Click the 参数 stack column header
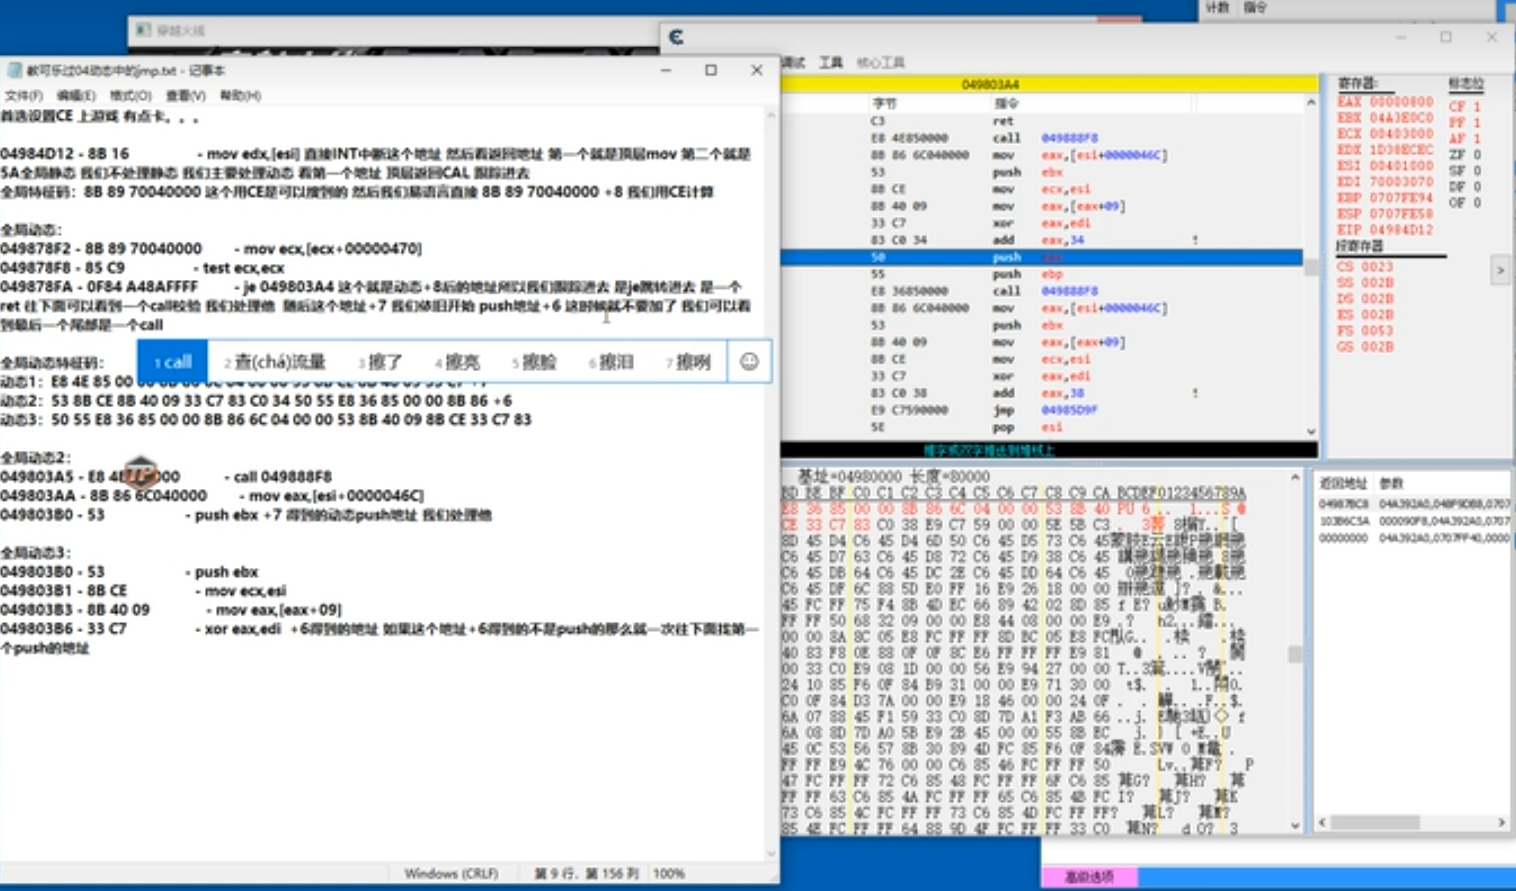The width and height of the screenshot is (1516, 891). point(1391,483)
